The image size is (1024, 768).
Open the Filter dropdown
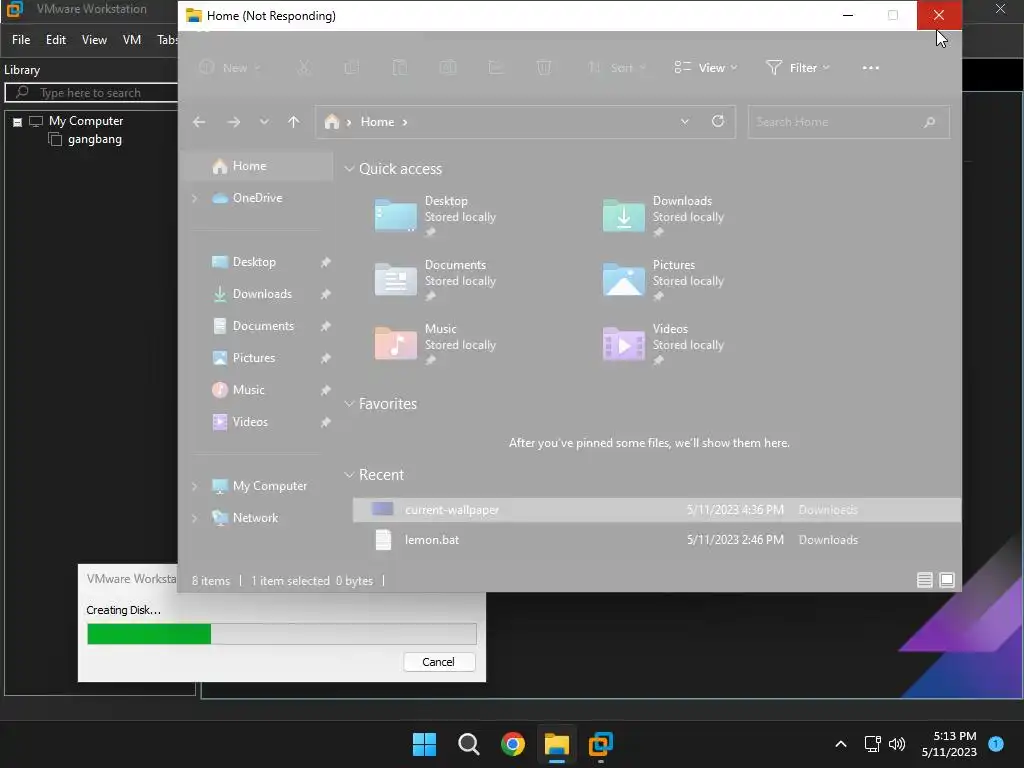coord(798,68)
